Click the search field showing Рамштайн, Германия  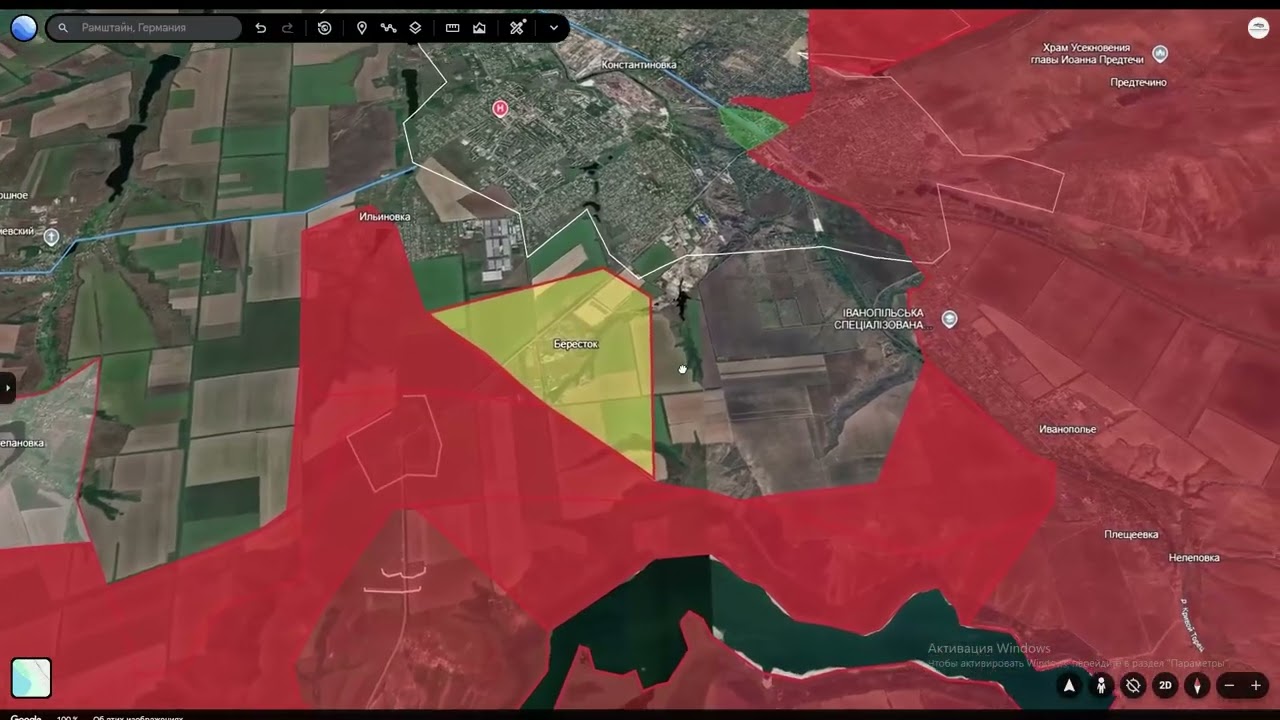pos(145,28)
